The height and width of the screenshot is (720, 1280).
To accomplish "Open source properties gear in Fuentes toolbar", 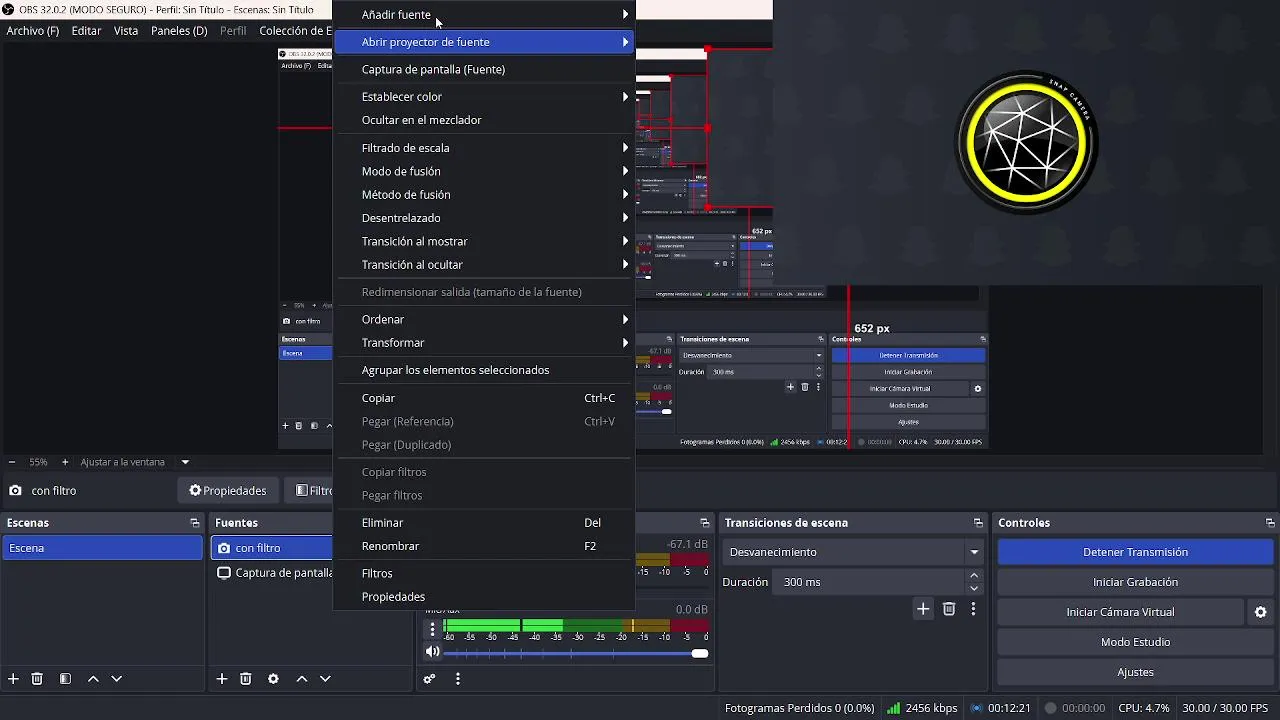I will tap(273, 679).
